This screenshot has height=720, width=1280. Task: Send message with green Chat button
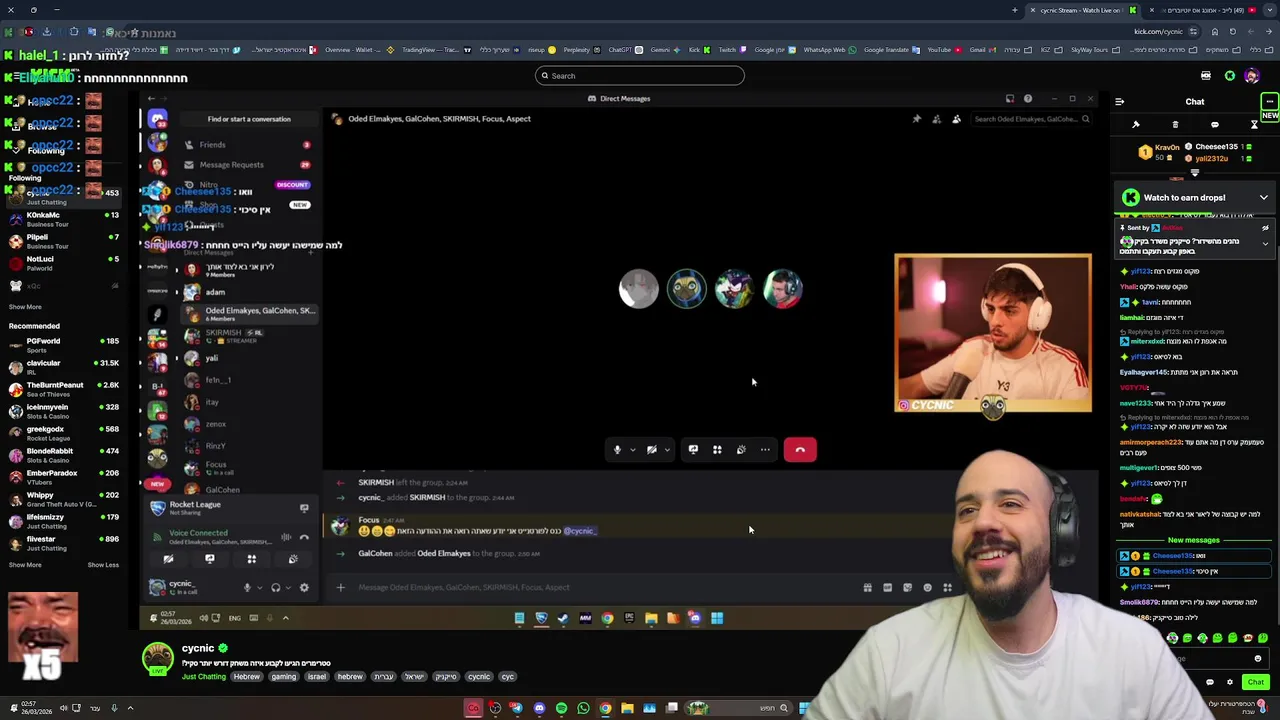(x=1256, y=682)
